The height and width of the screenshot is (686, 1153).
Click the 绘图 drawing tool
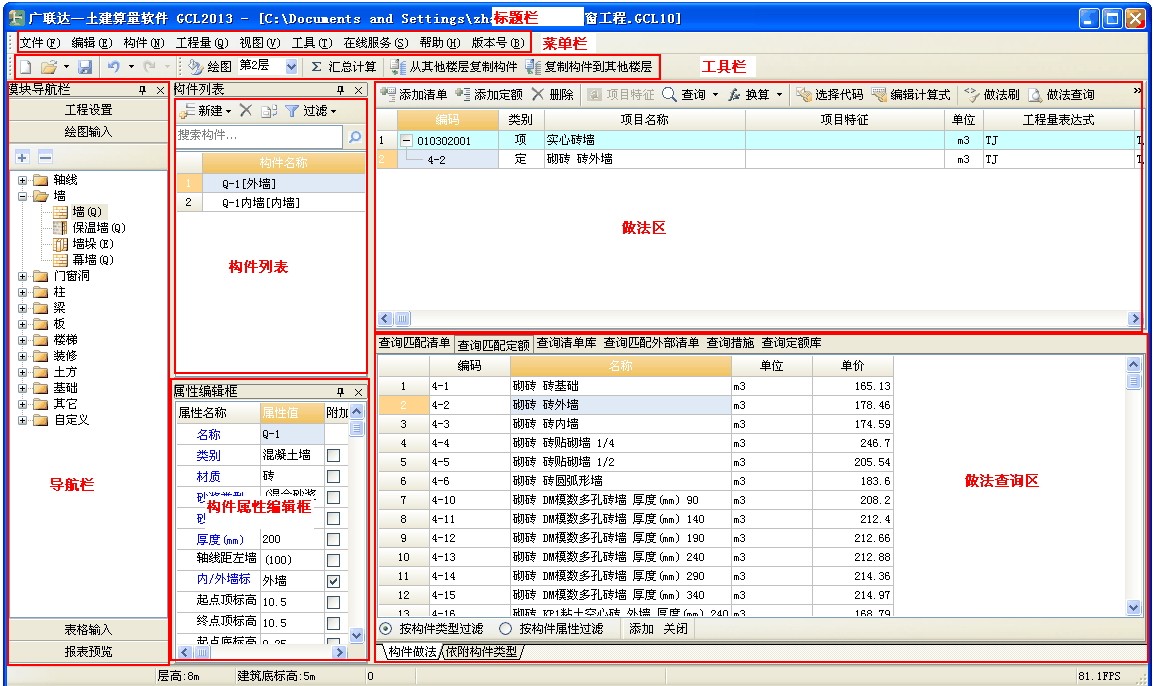[x=210, y=67]
